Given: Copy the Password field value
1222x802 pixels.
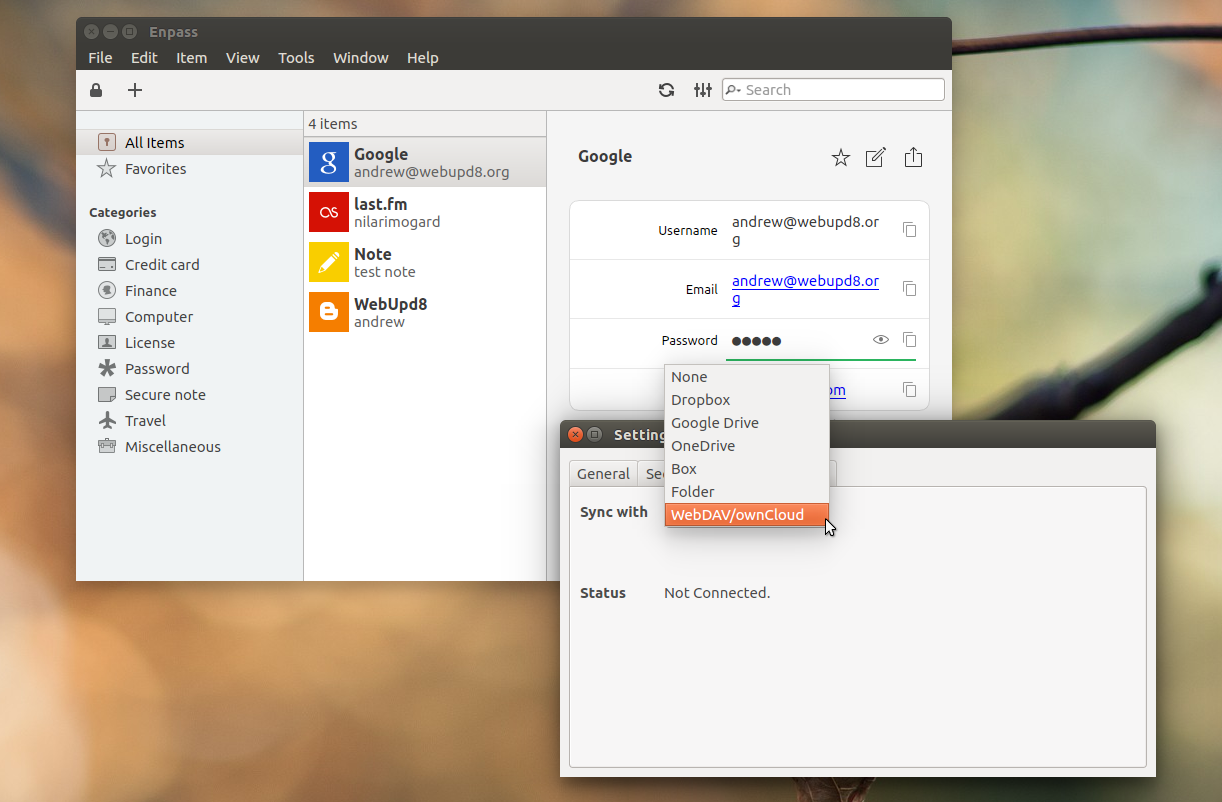Looking at the screenshot, I should [909, 340].
